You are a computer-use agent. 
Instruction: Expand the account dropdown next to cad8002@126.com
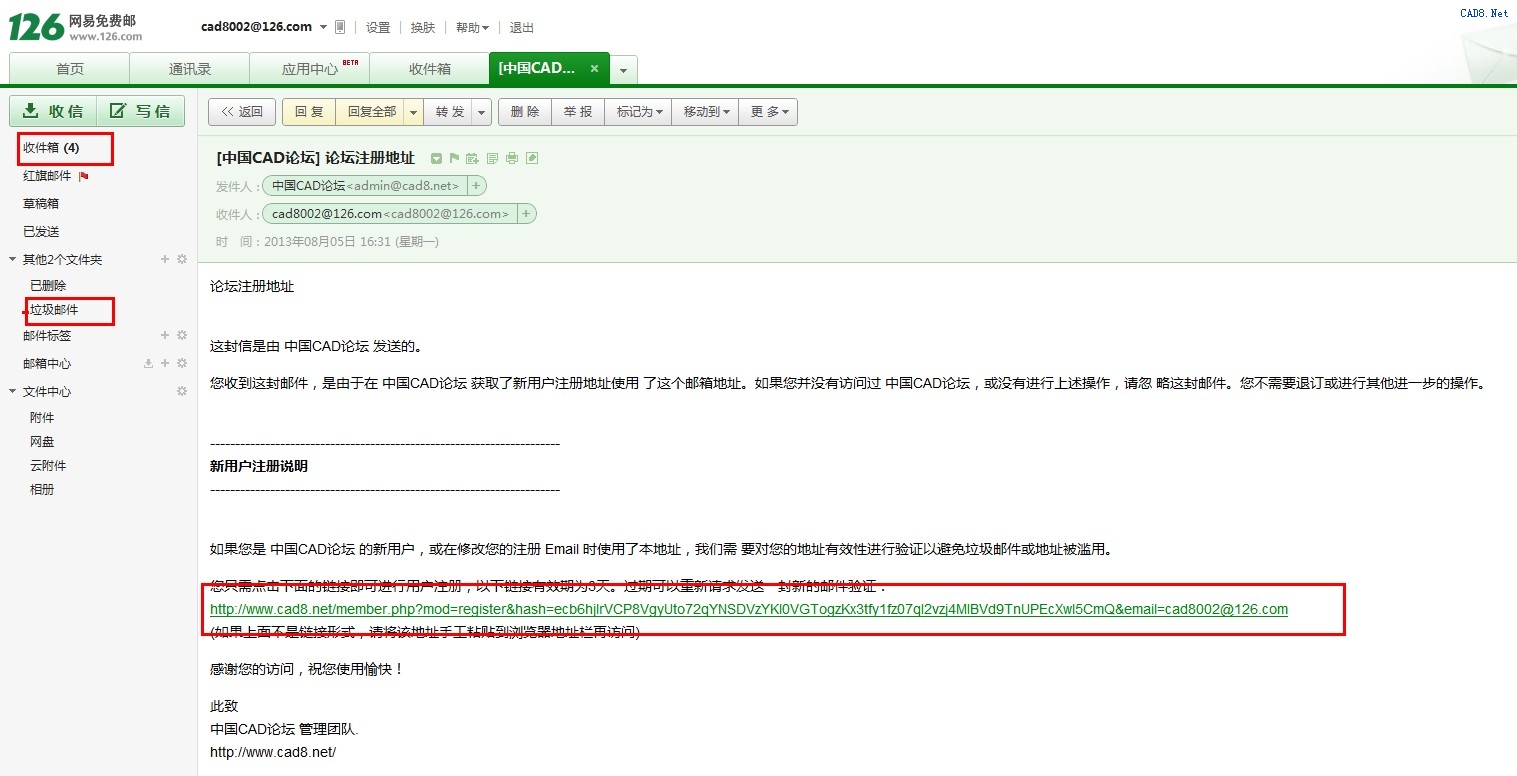click(323, 28)
